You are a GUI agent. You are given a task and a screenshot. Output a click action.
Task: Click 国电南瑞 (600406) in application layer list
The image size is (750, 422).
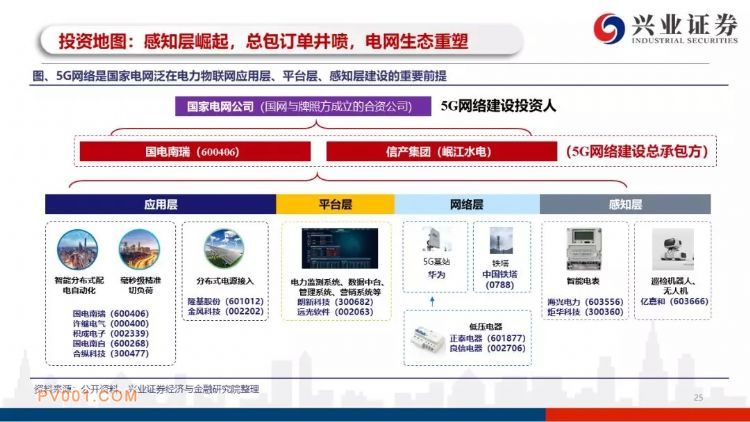point(110,313)
